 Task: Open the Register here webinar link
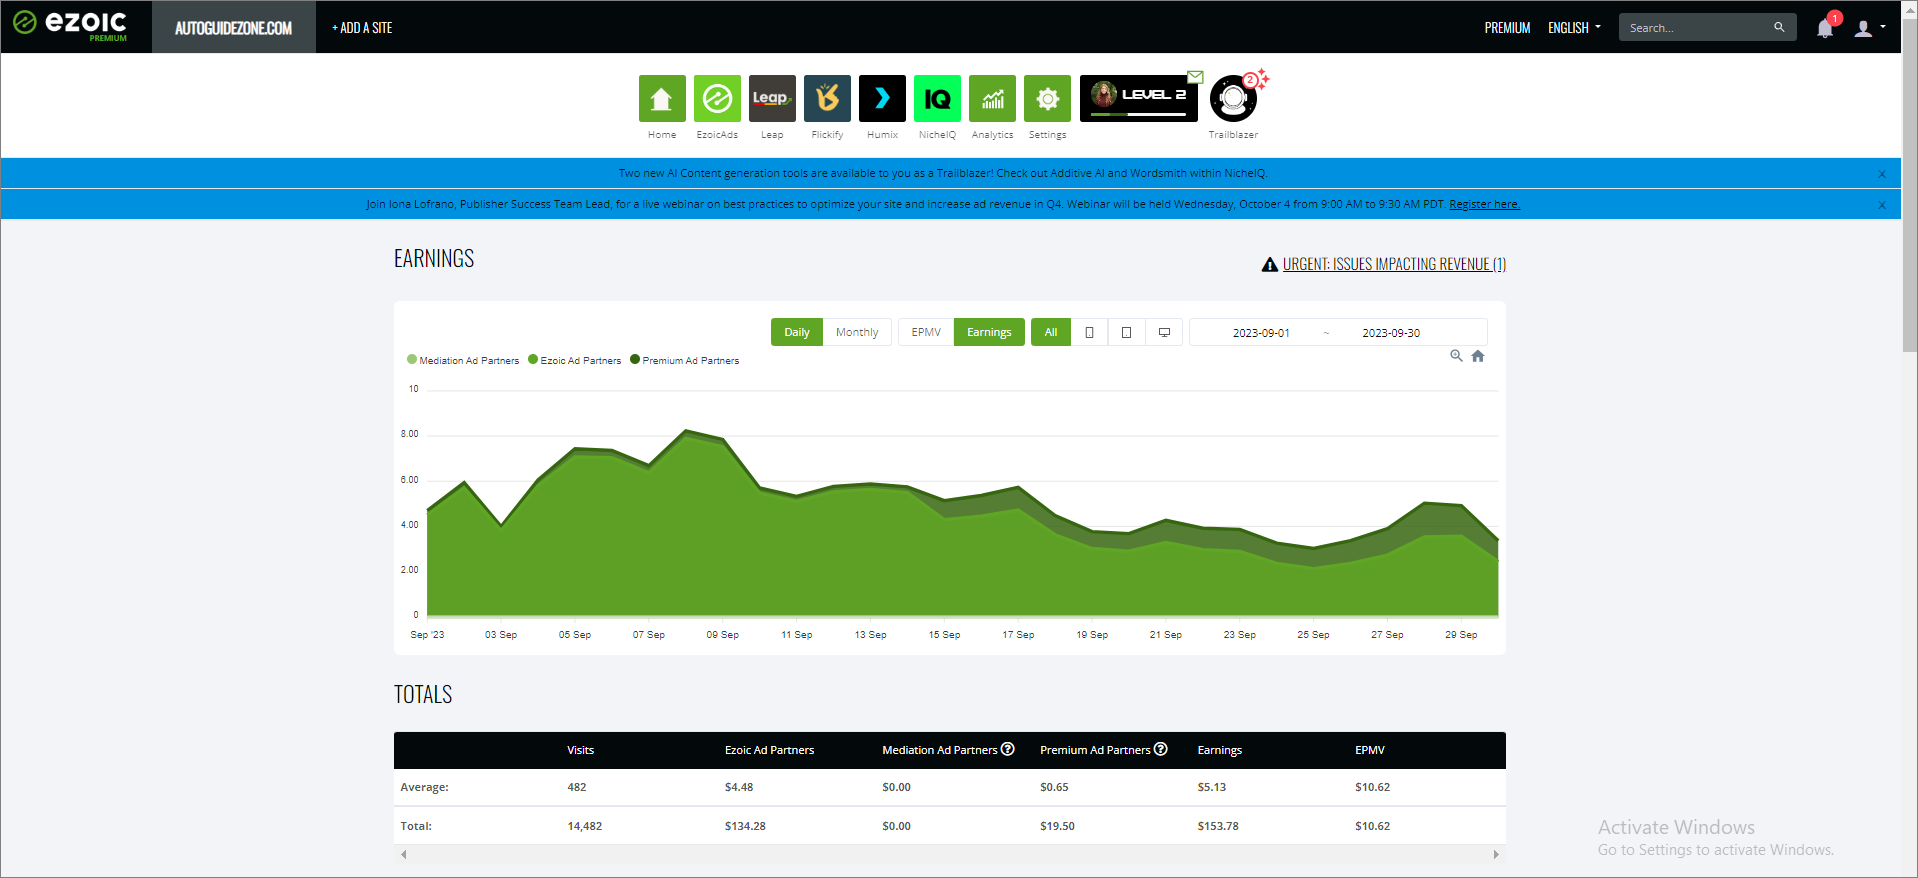pyautogui.click(x=1484, y=204)
